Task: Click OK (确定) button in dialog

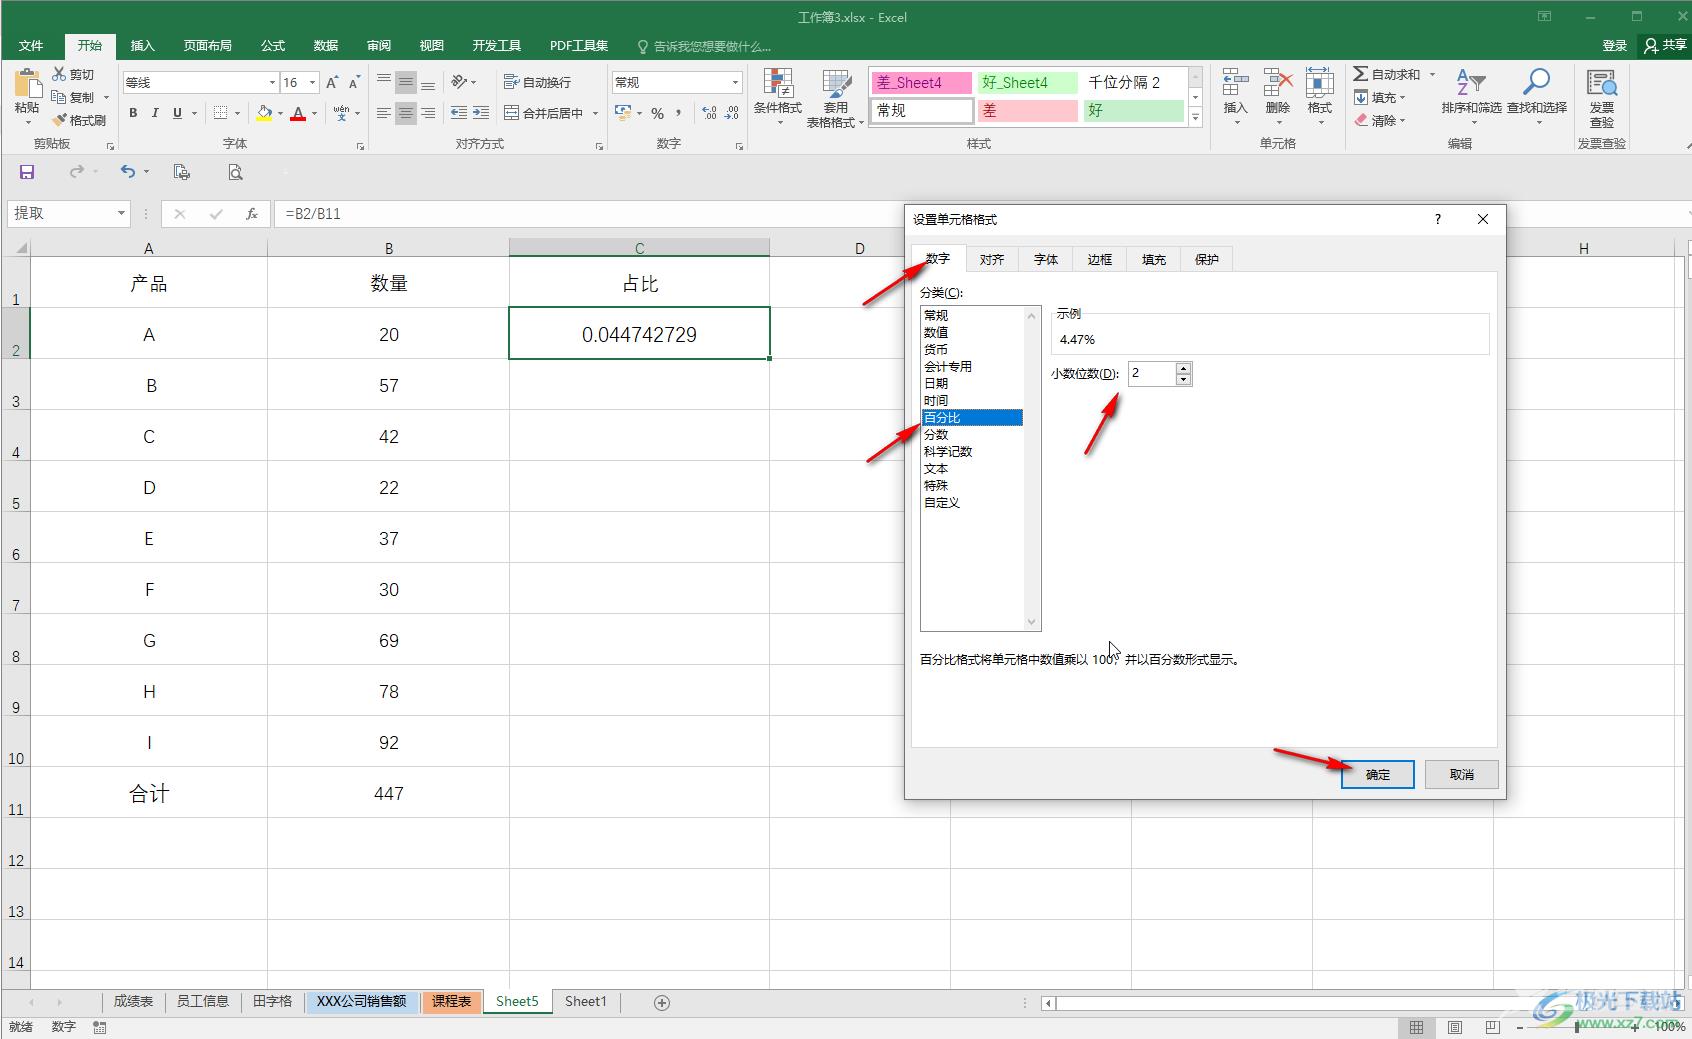Action: pyautogui.click(x=1378, y=774)
